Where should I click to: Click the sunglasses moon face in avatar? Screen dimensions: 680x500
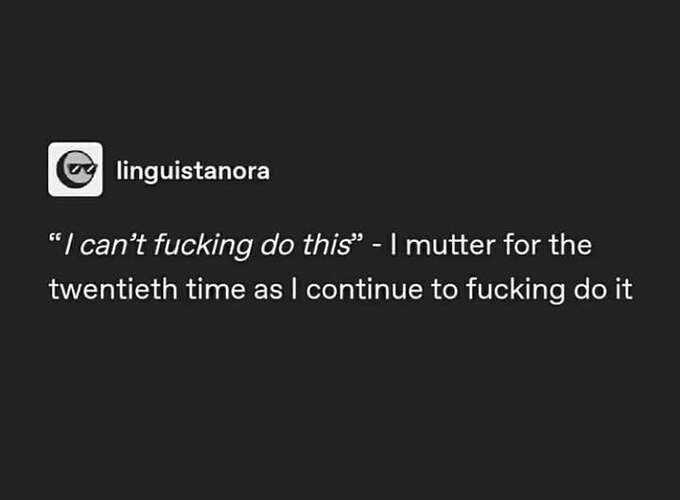click(x=76, y=169)
